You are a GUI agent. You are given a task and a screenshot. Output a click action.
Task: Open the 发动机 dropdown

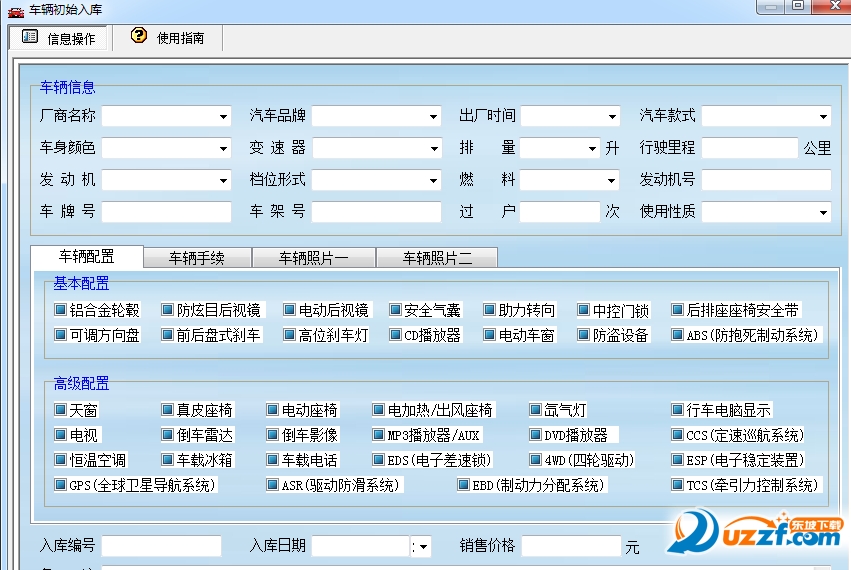click(223, 180)
